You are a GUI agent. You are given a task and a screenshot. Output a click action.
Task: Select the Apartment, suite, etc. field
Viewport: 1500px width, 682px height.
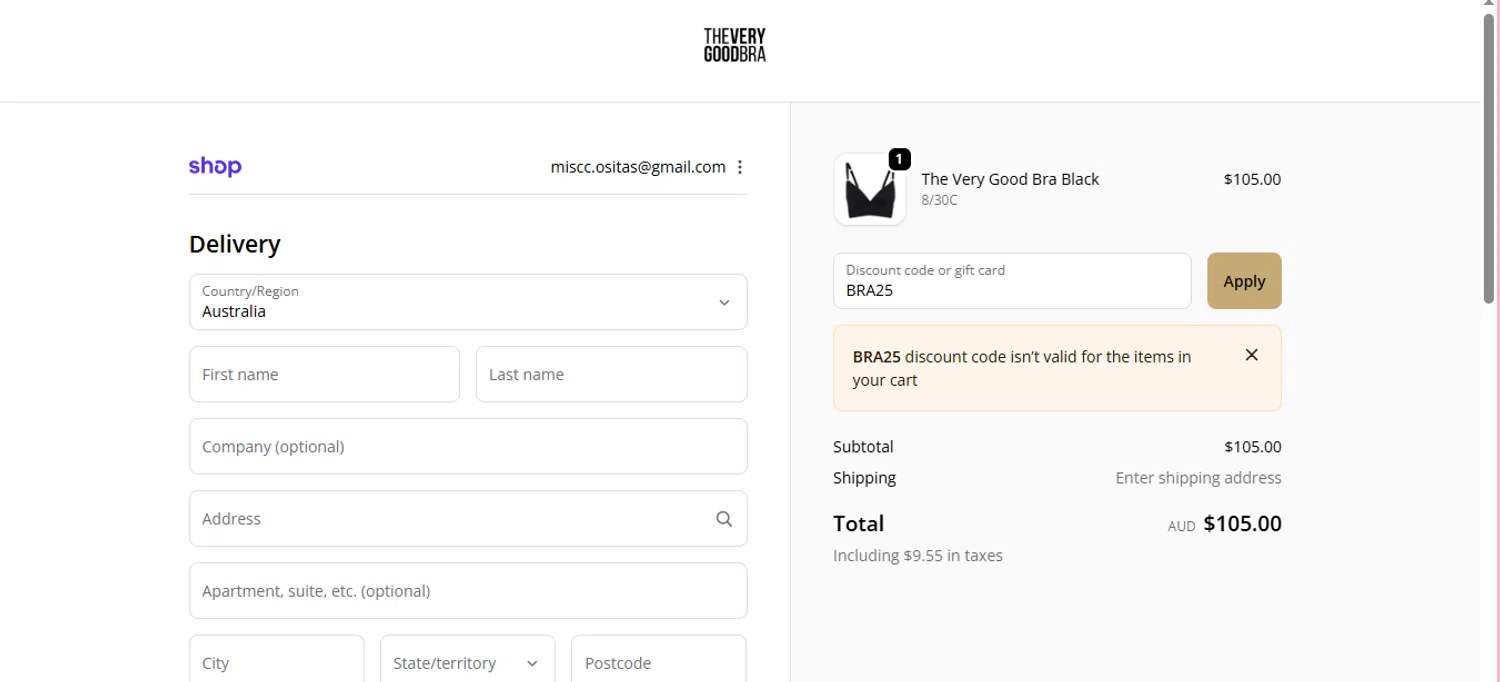pos(468,590)
